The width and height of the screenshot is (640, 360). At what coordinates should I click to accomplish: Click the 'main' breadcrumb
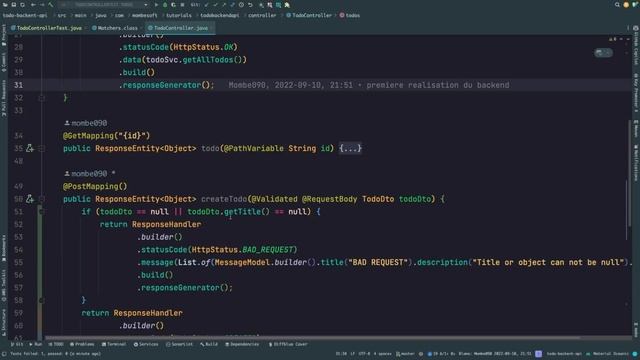coord(80,15)
